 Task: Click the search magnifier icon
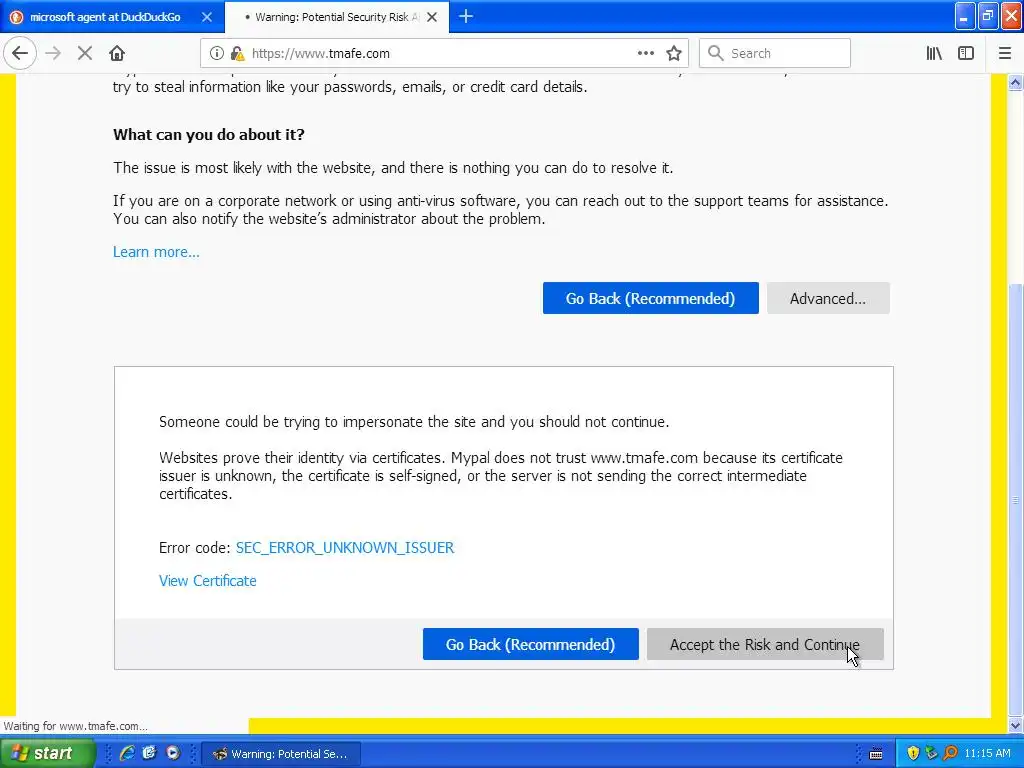point(716,54)
